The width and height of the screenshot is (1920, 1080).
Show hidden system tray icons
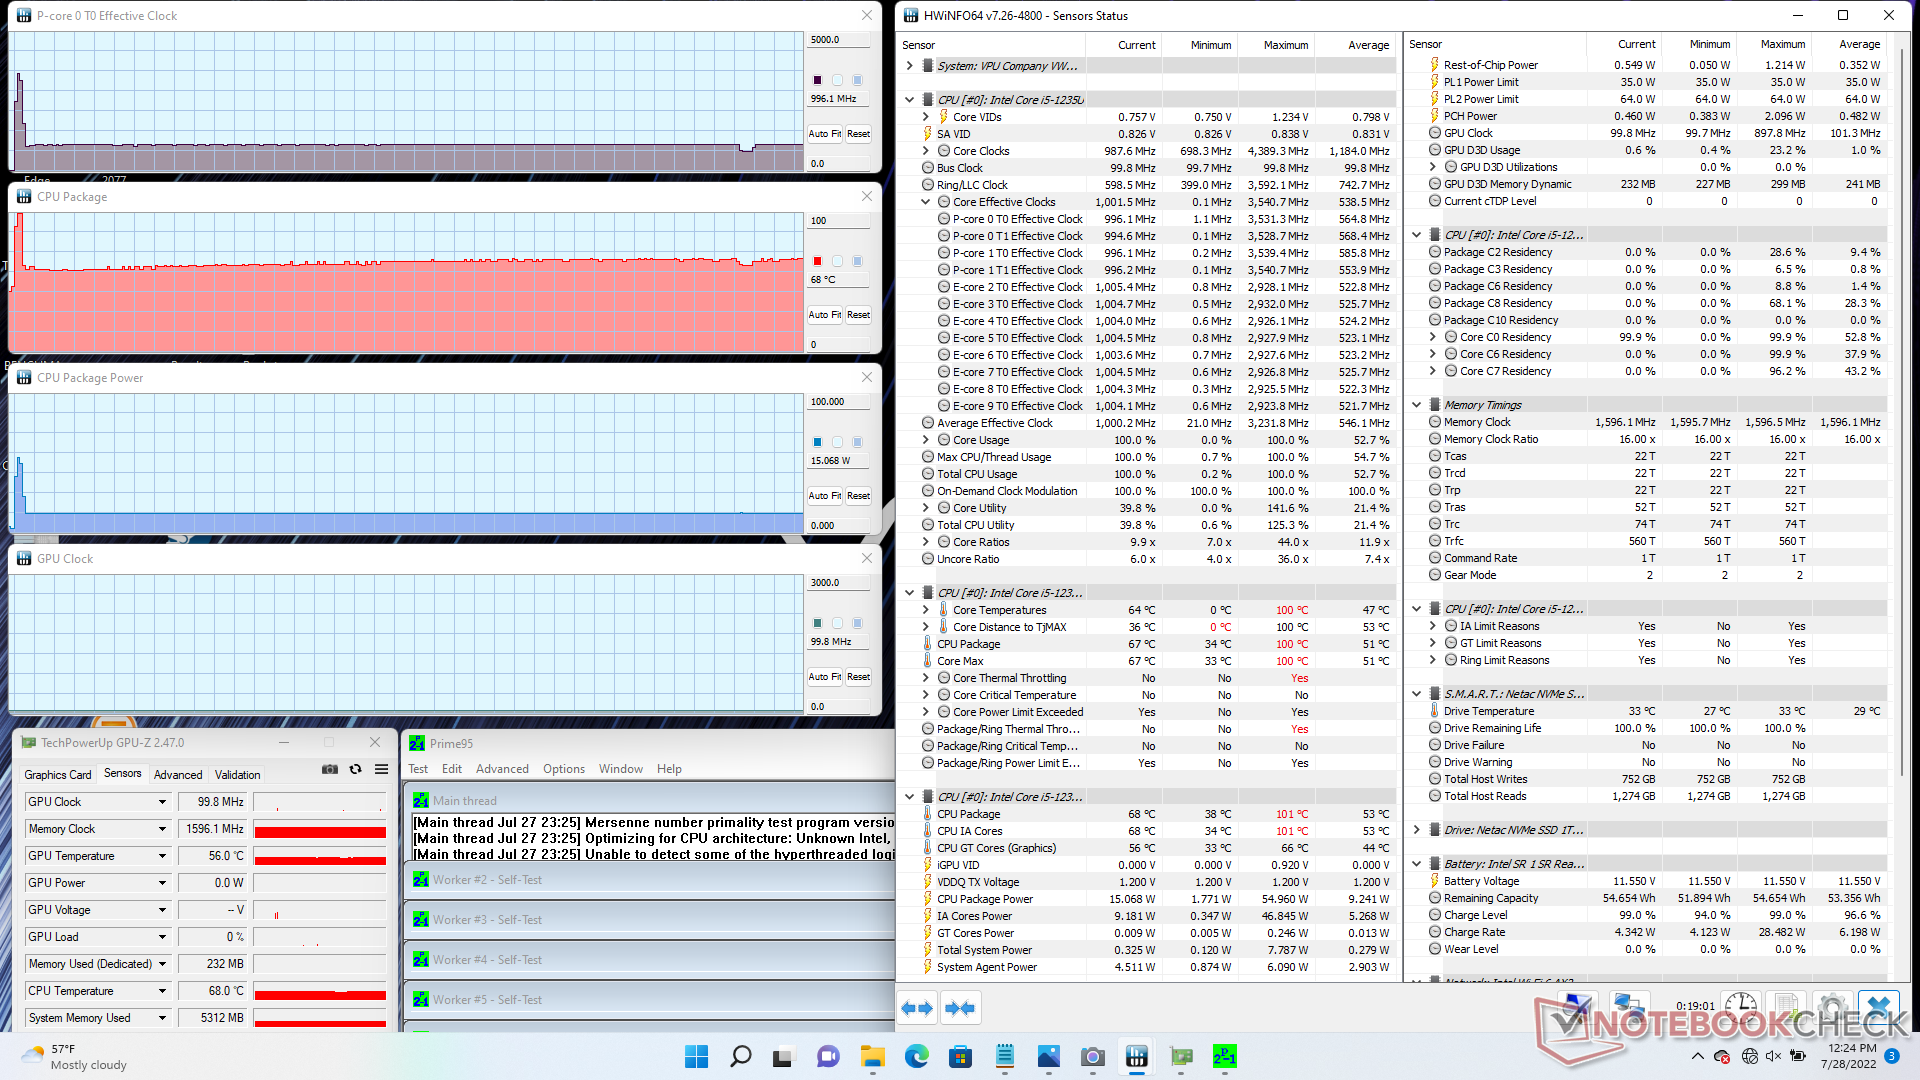1697,1056
